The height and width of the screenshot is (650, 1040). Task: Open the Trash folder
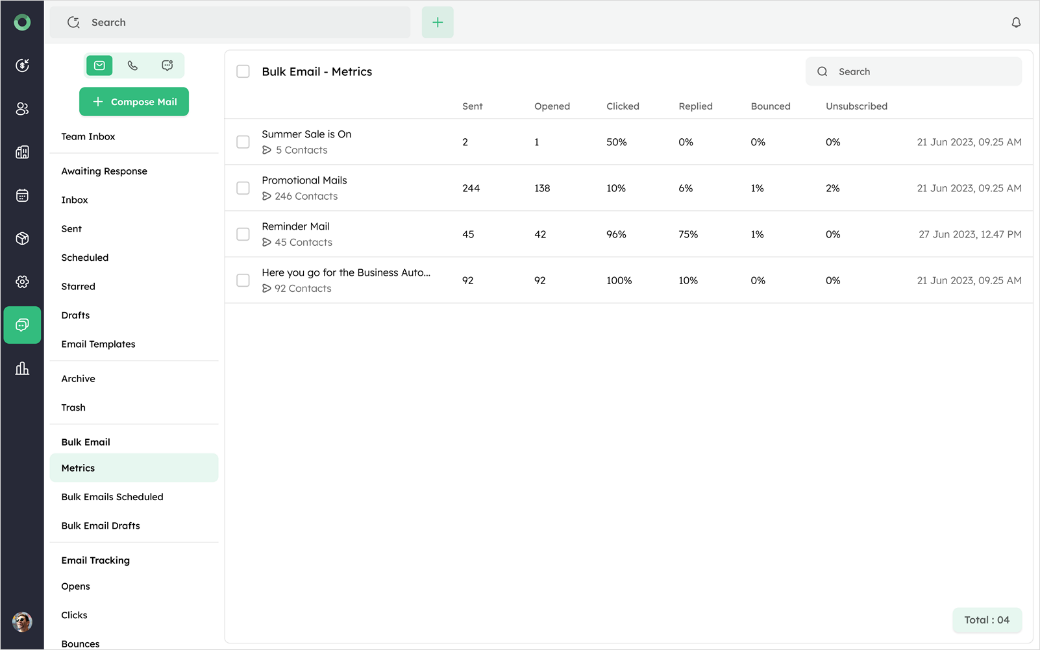73,408
